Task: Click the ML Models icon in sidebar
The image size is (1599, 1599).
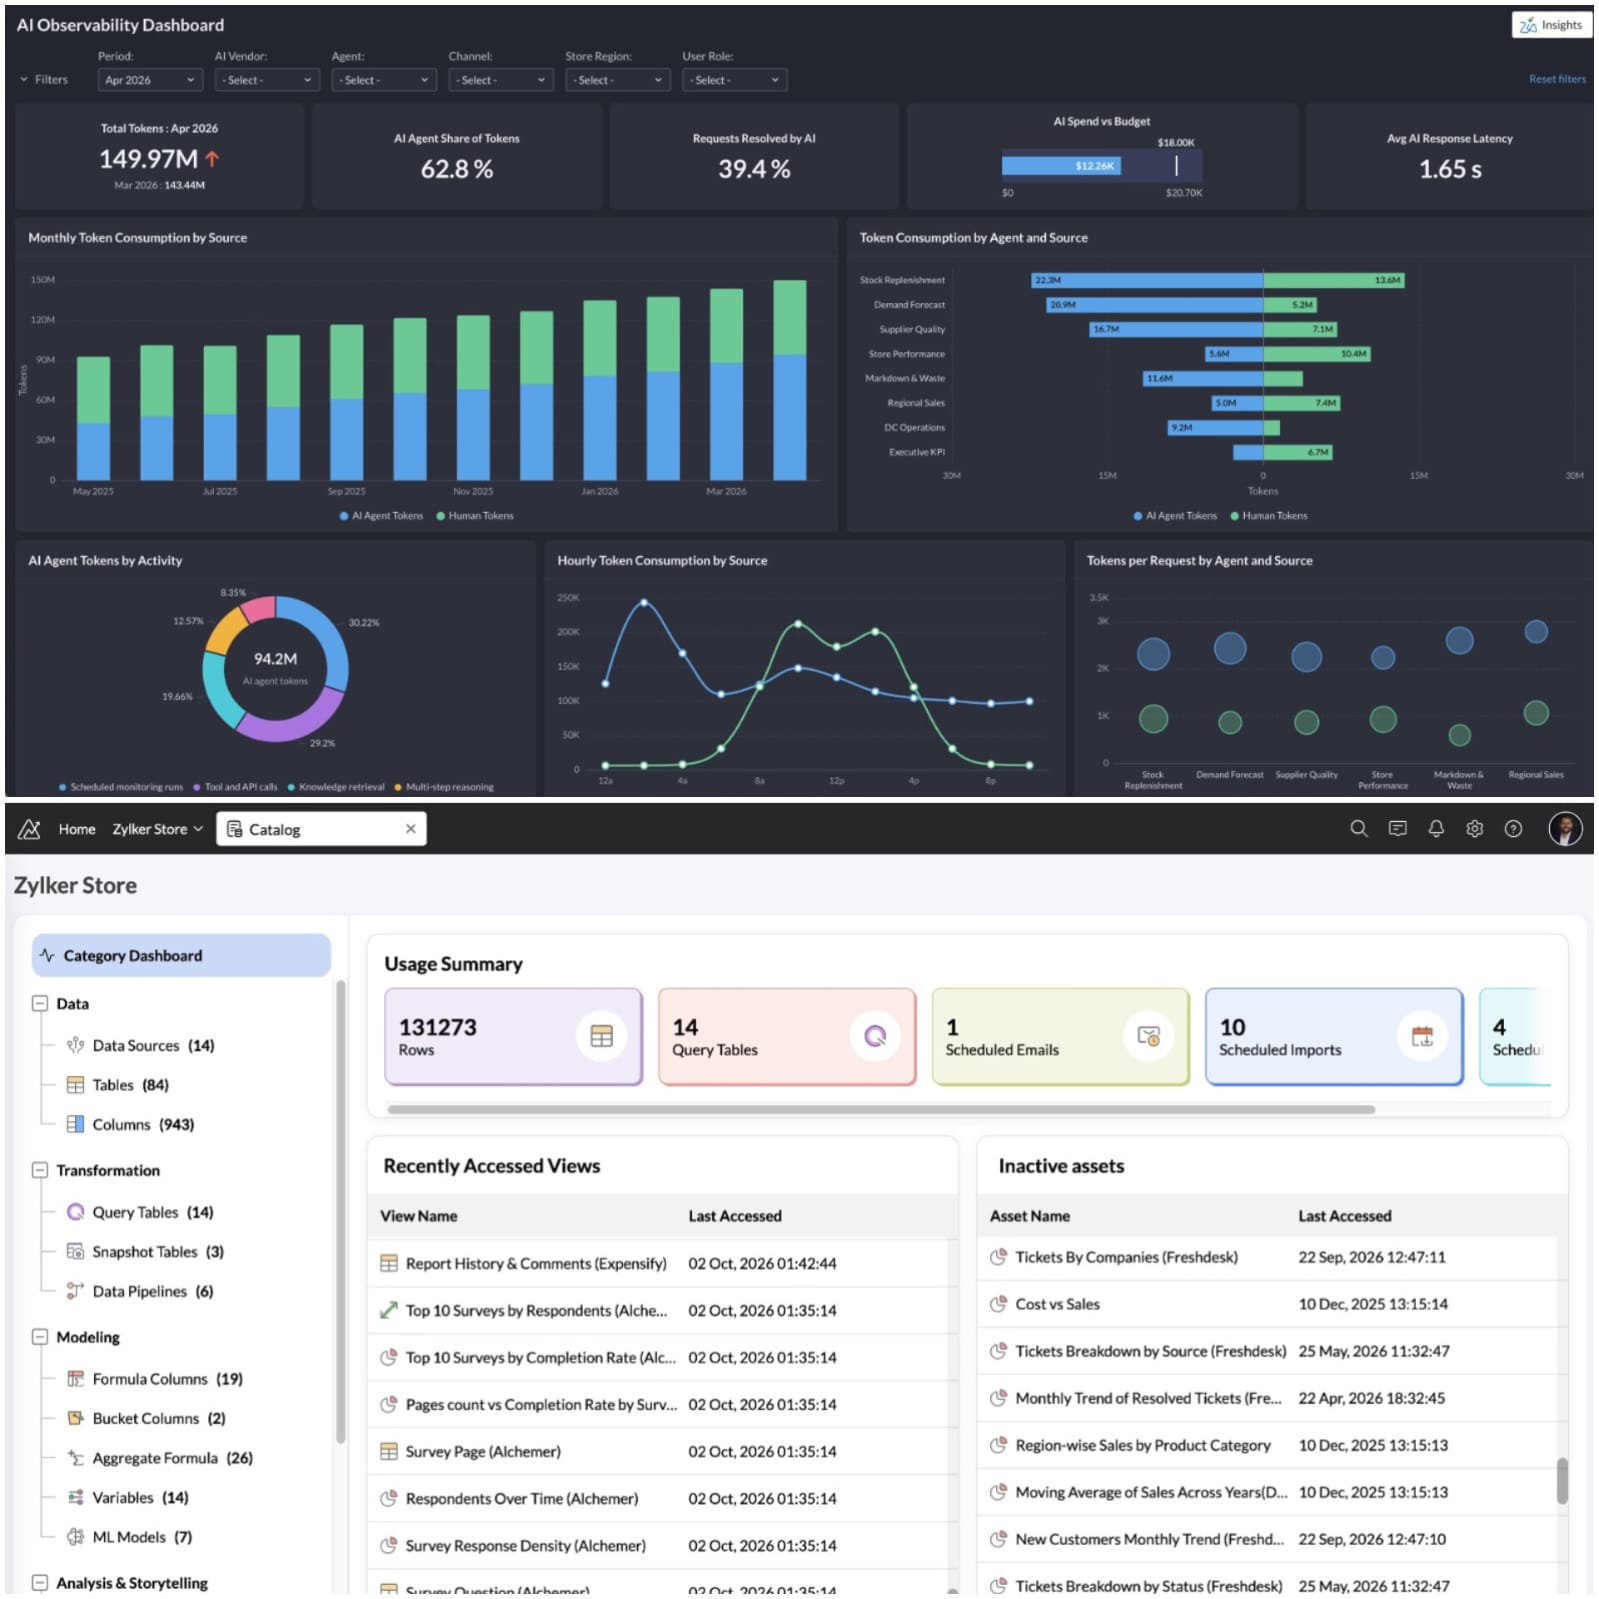Action: tap(75, 1537)
